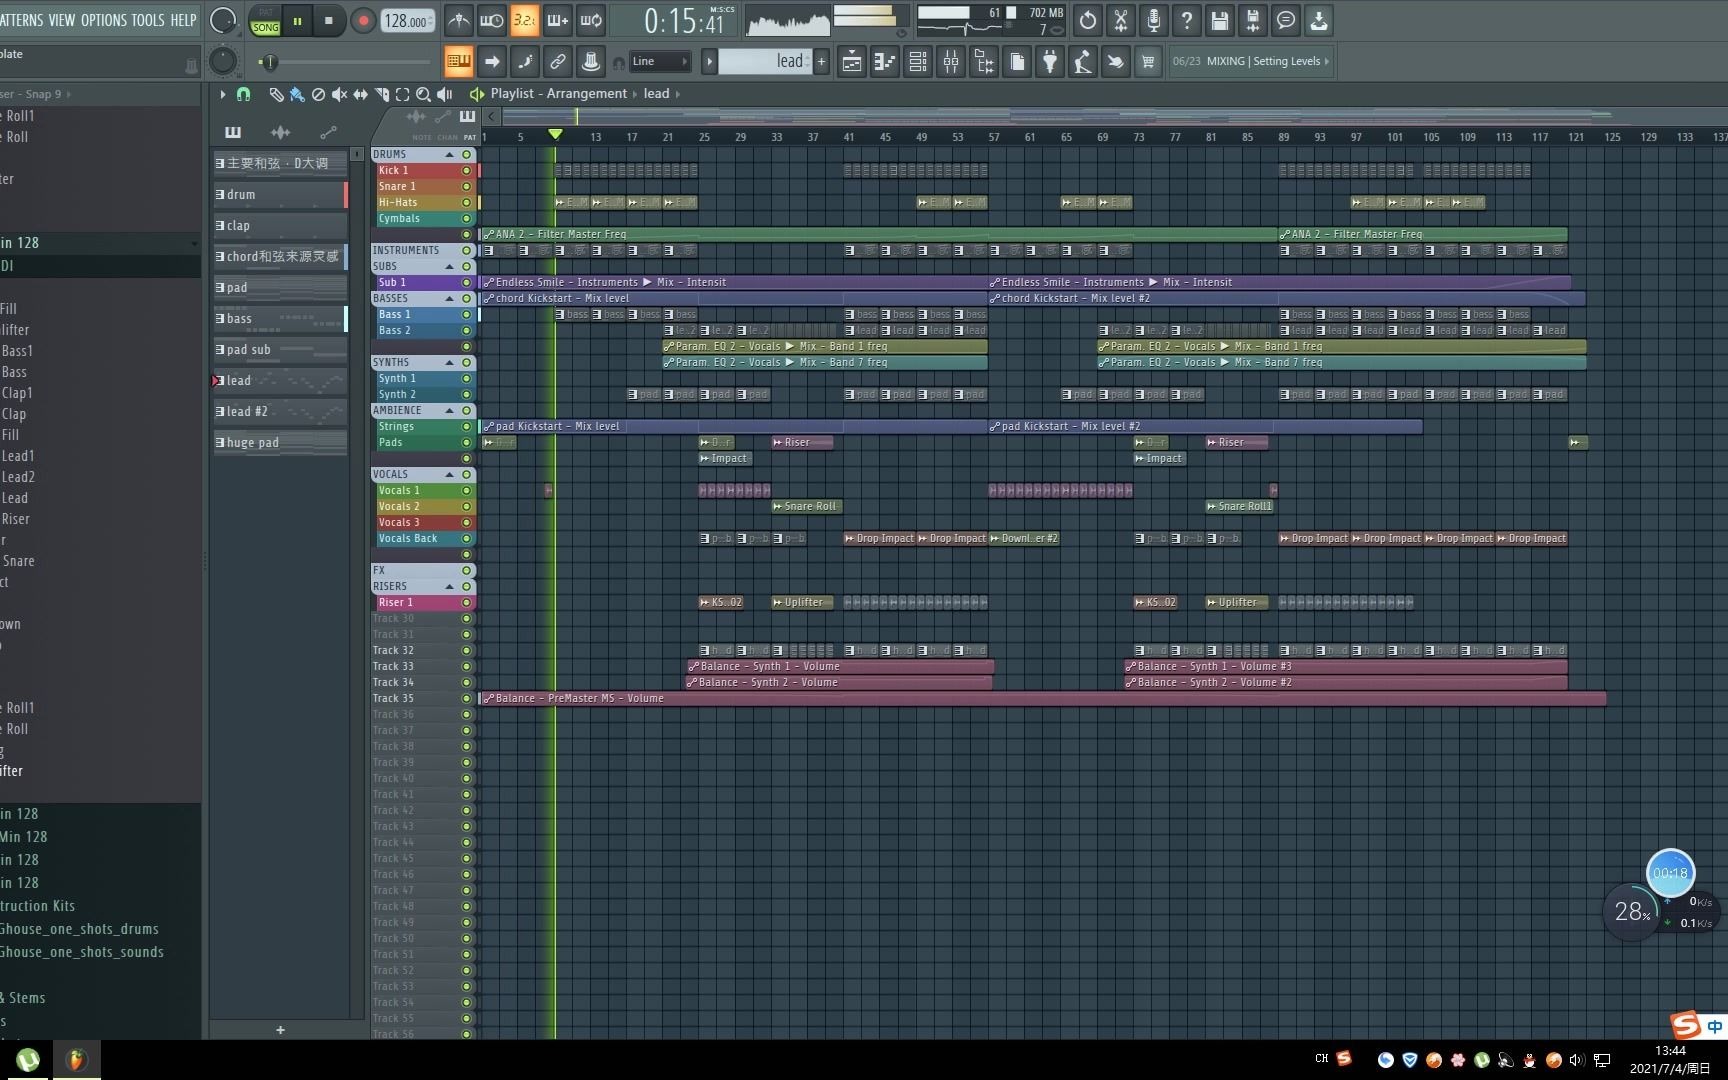Select the Paint brush tool
Screen dimensions: 1728x1080
[297, 94]
